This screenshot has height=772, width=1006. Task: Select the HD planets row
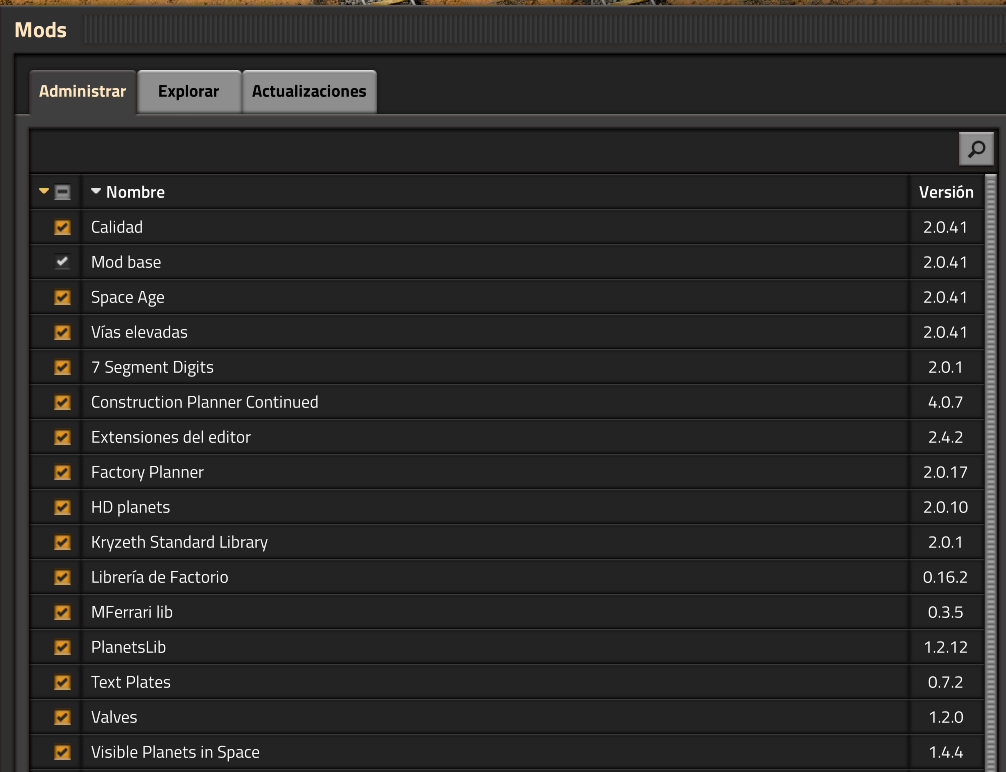(507, 507)
